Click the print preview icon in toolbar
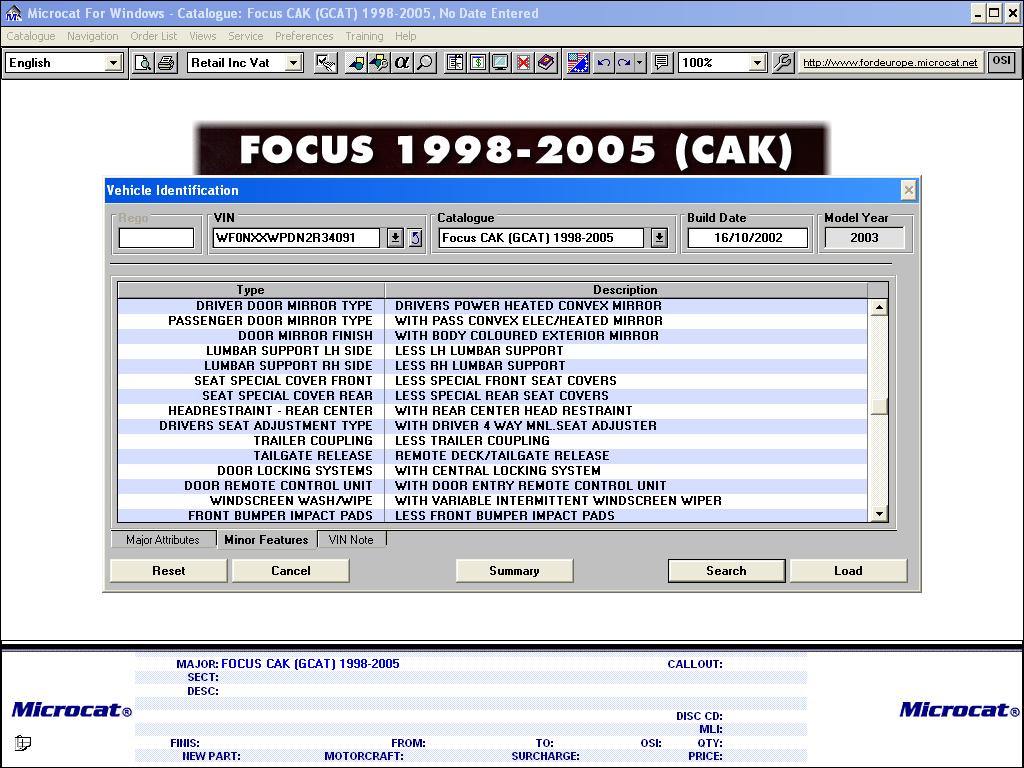The height and width of the screenshot is (768, 1024). coord(143,63)
